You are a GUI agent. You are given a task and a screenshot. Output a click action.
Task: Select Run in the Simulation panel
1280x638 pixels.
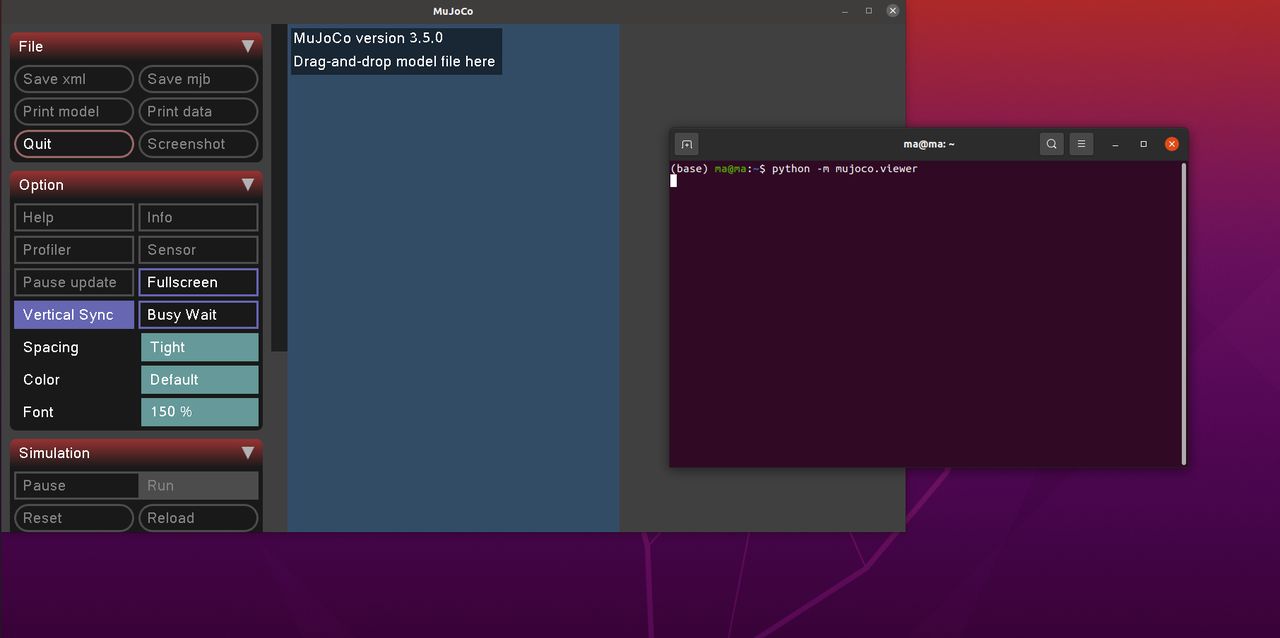tap(198, 486)
